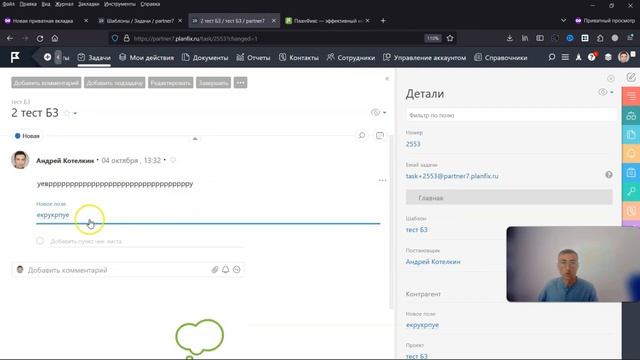Click the rocket icon in top bar

point(578,57)
